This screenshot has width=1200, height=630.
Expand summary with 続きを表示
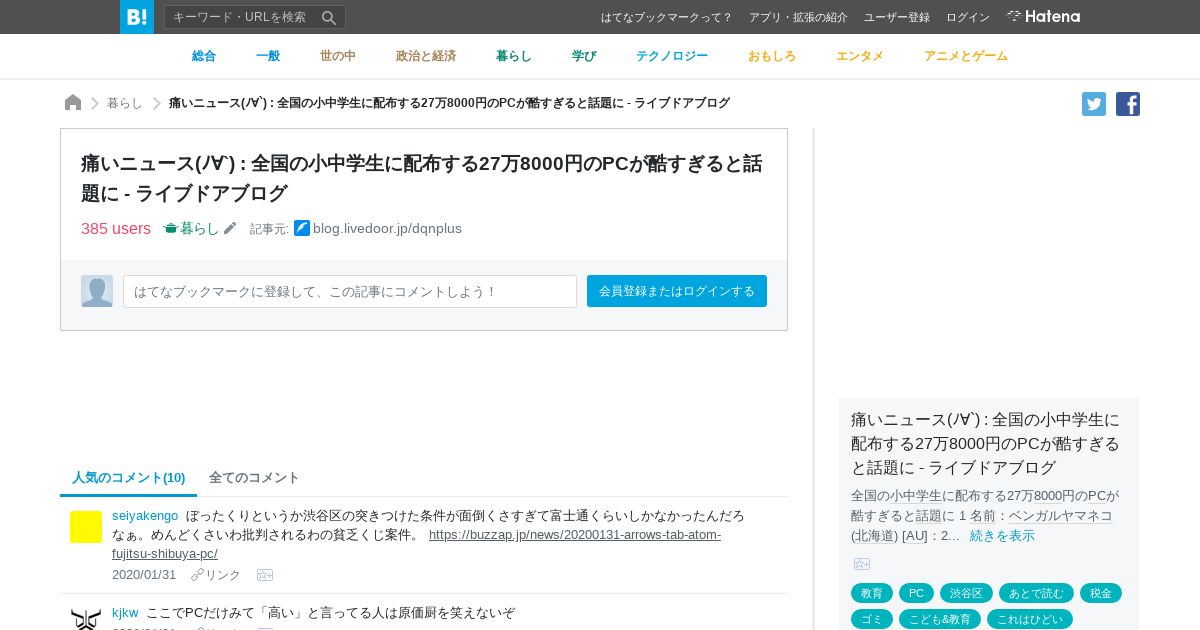coord(1002,536)
